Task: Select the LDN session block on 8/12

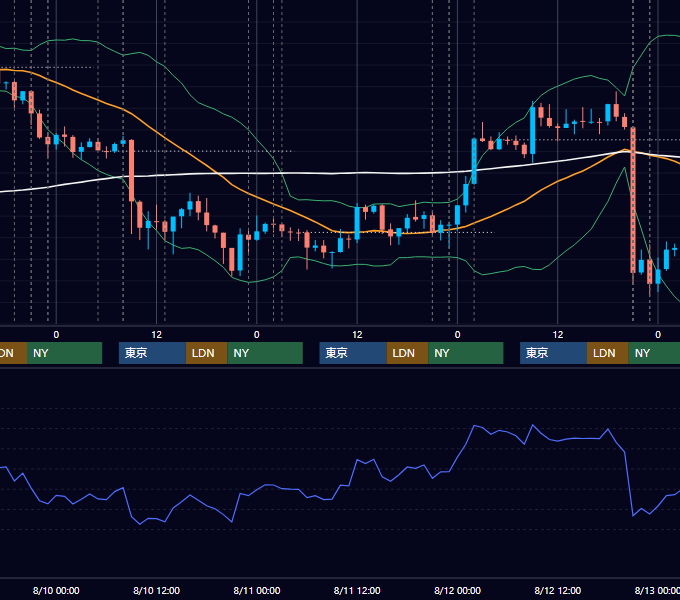Action: pyautogui.click(x=608, y=353)
